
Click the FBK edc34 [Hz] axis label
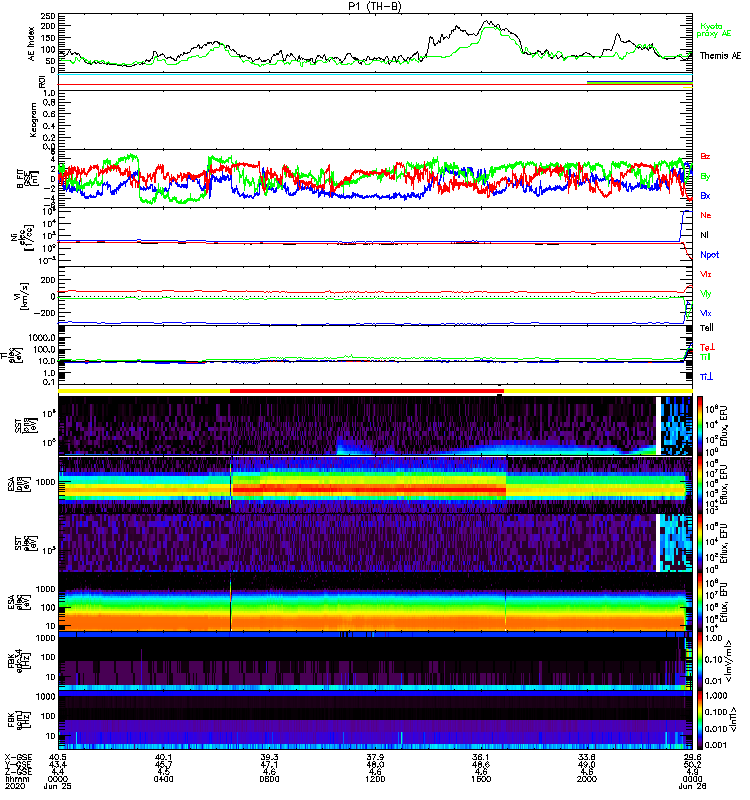(x=18, y=661)
